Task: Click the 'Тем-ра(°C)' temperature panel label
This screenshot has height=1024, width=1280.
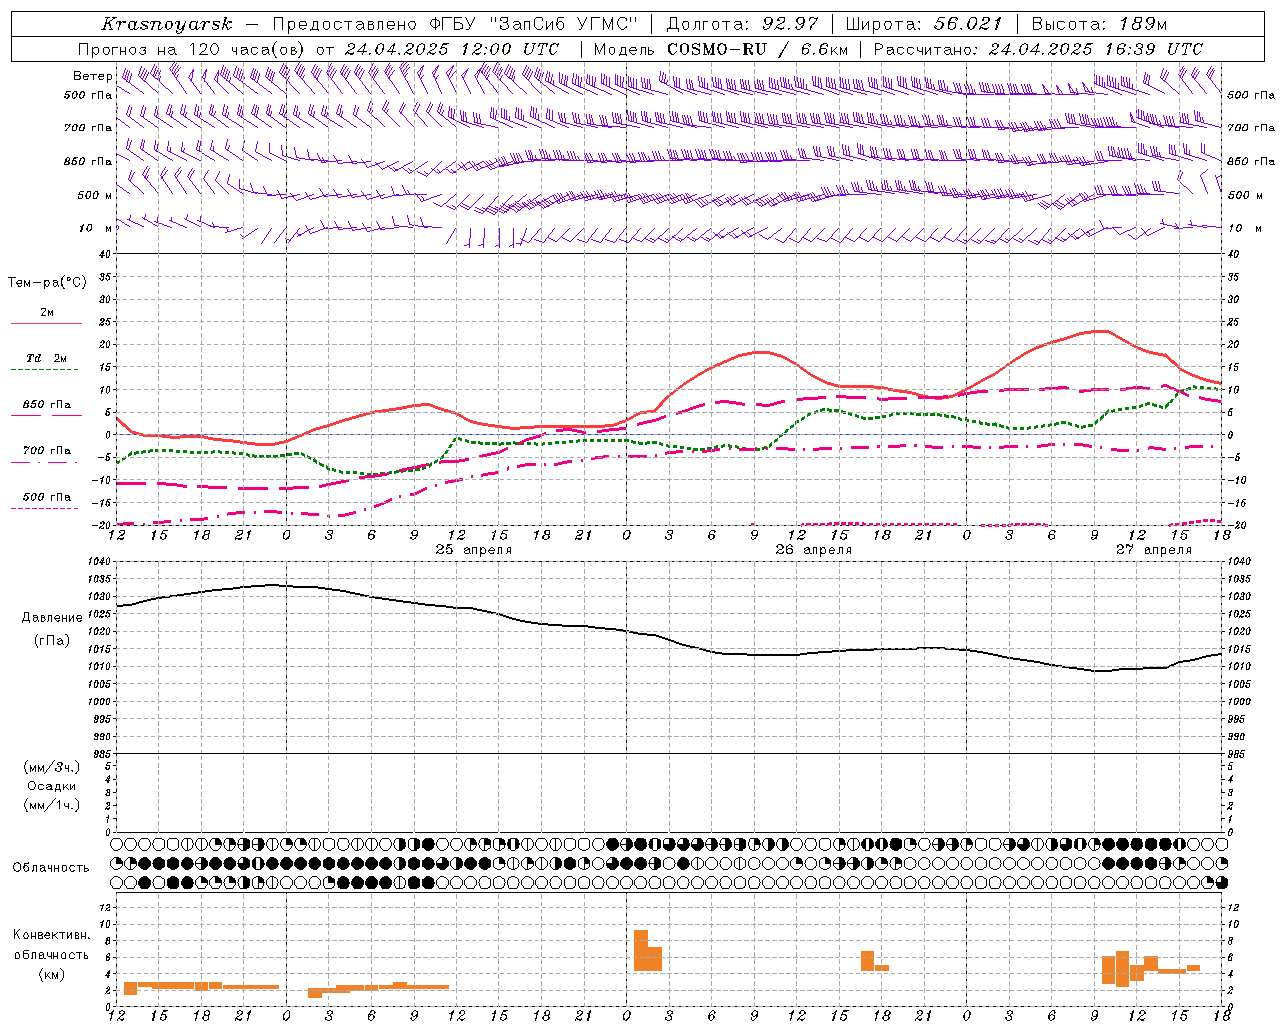Action: click(47, 283)
